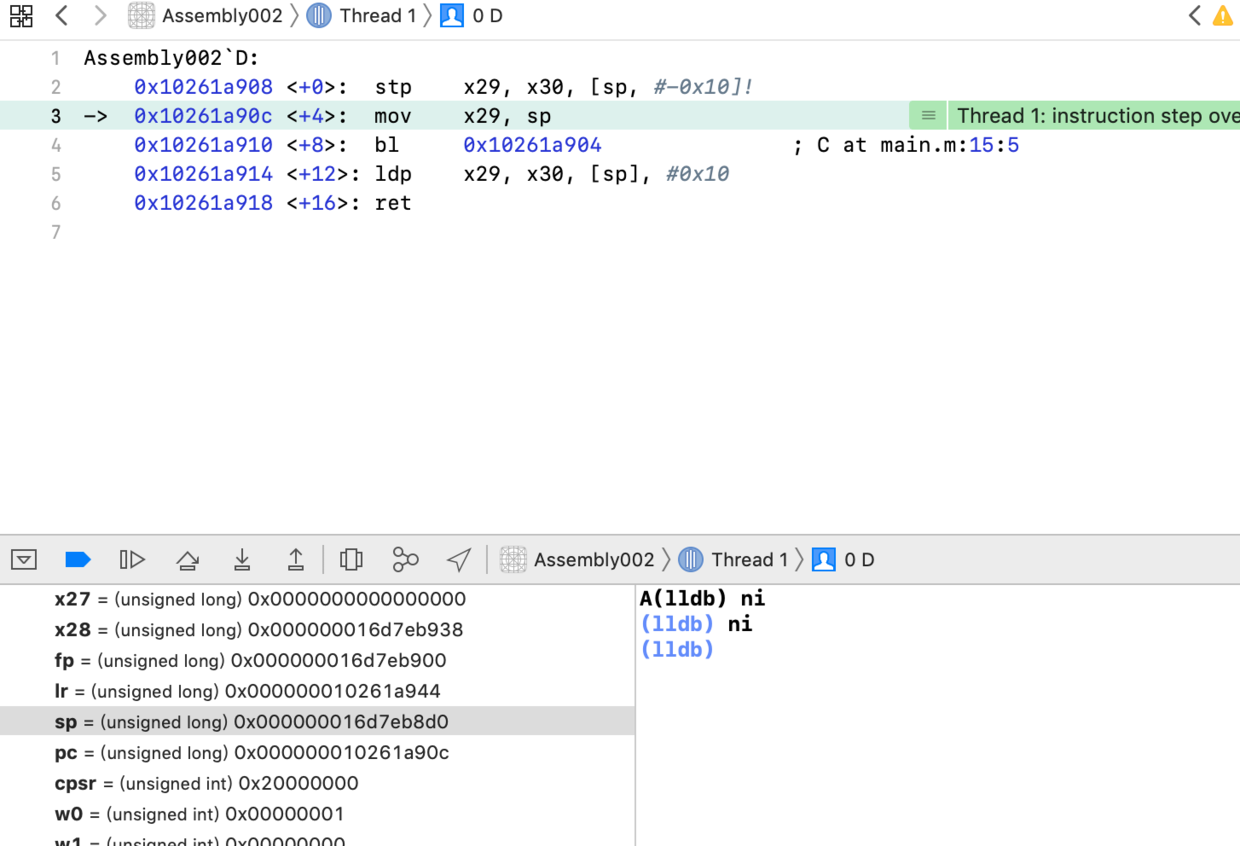Click the bl mnemonic on line 4
The height and width of the screenshot is (846, 1240).
387,145
